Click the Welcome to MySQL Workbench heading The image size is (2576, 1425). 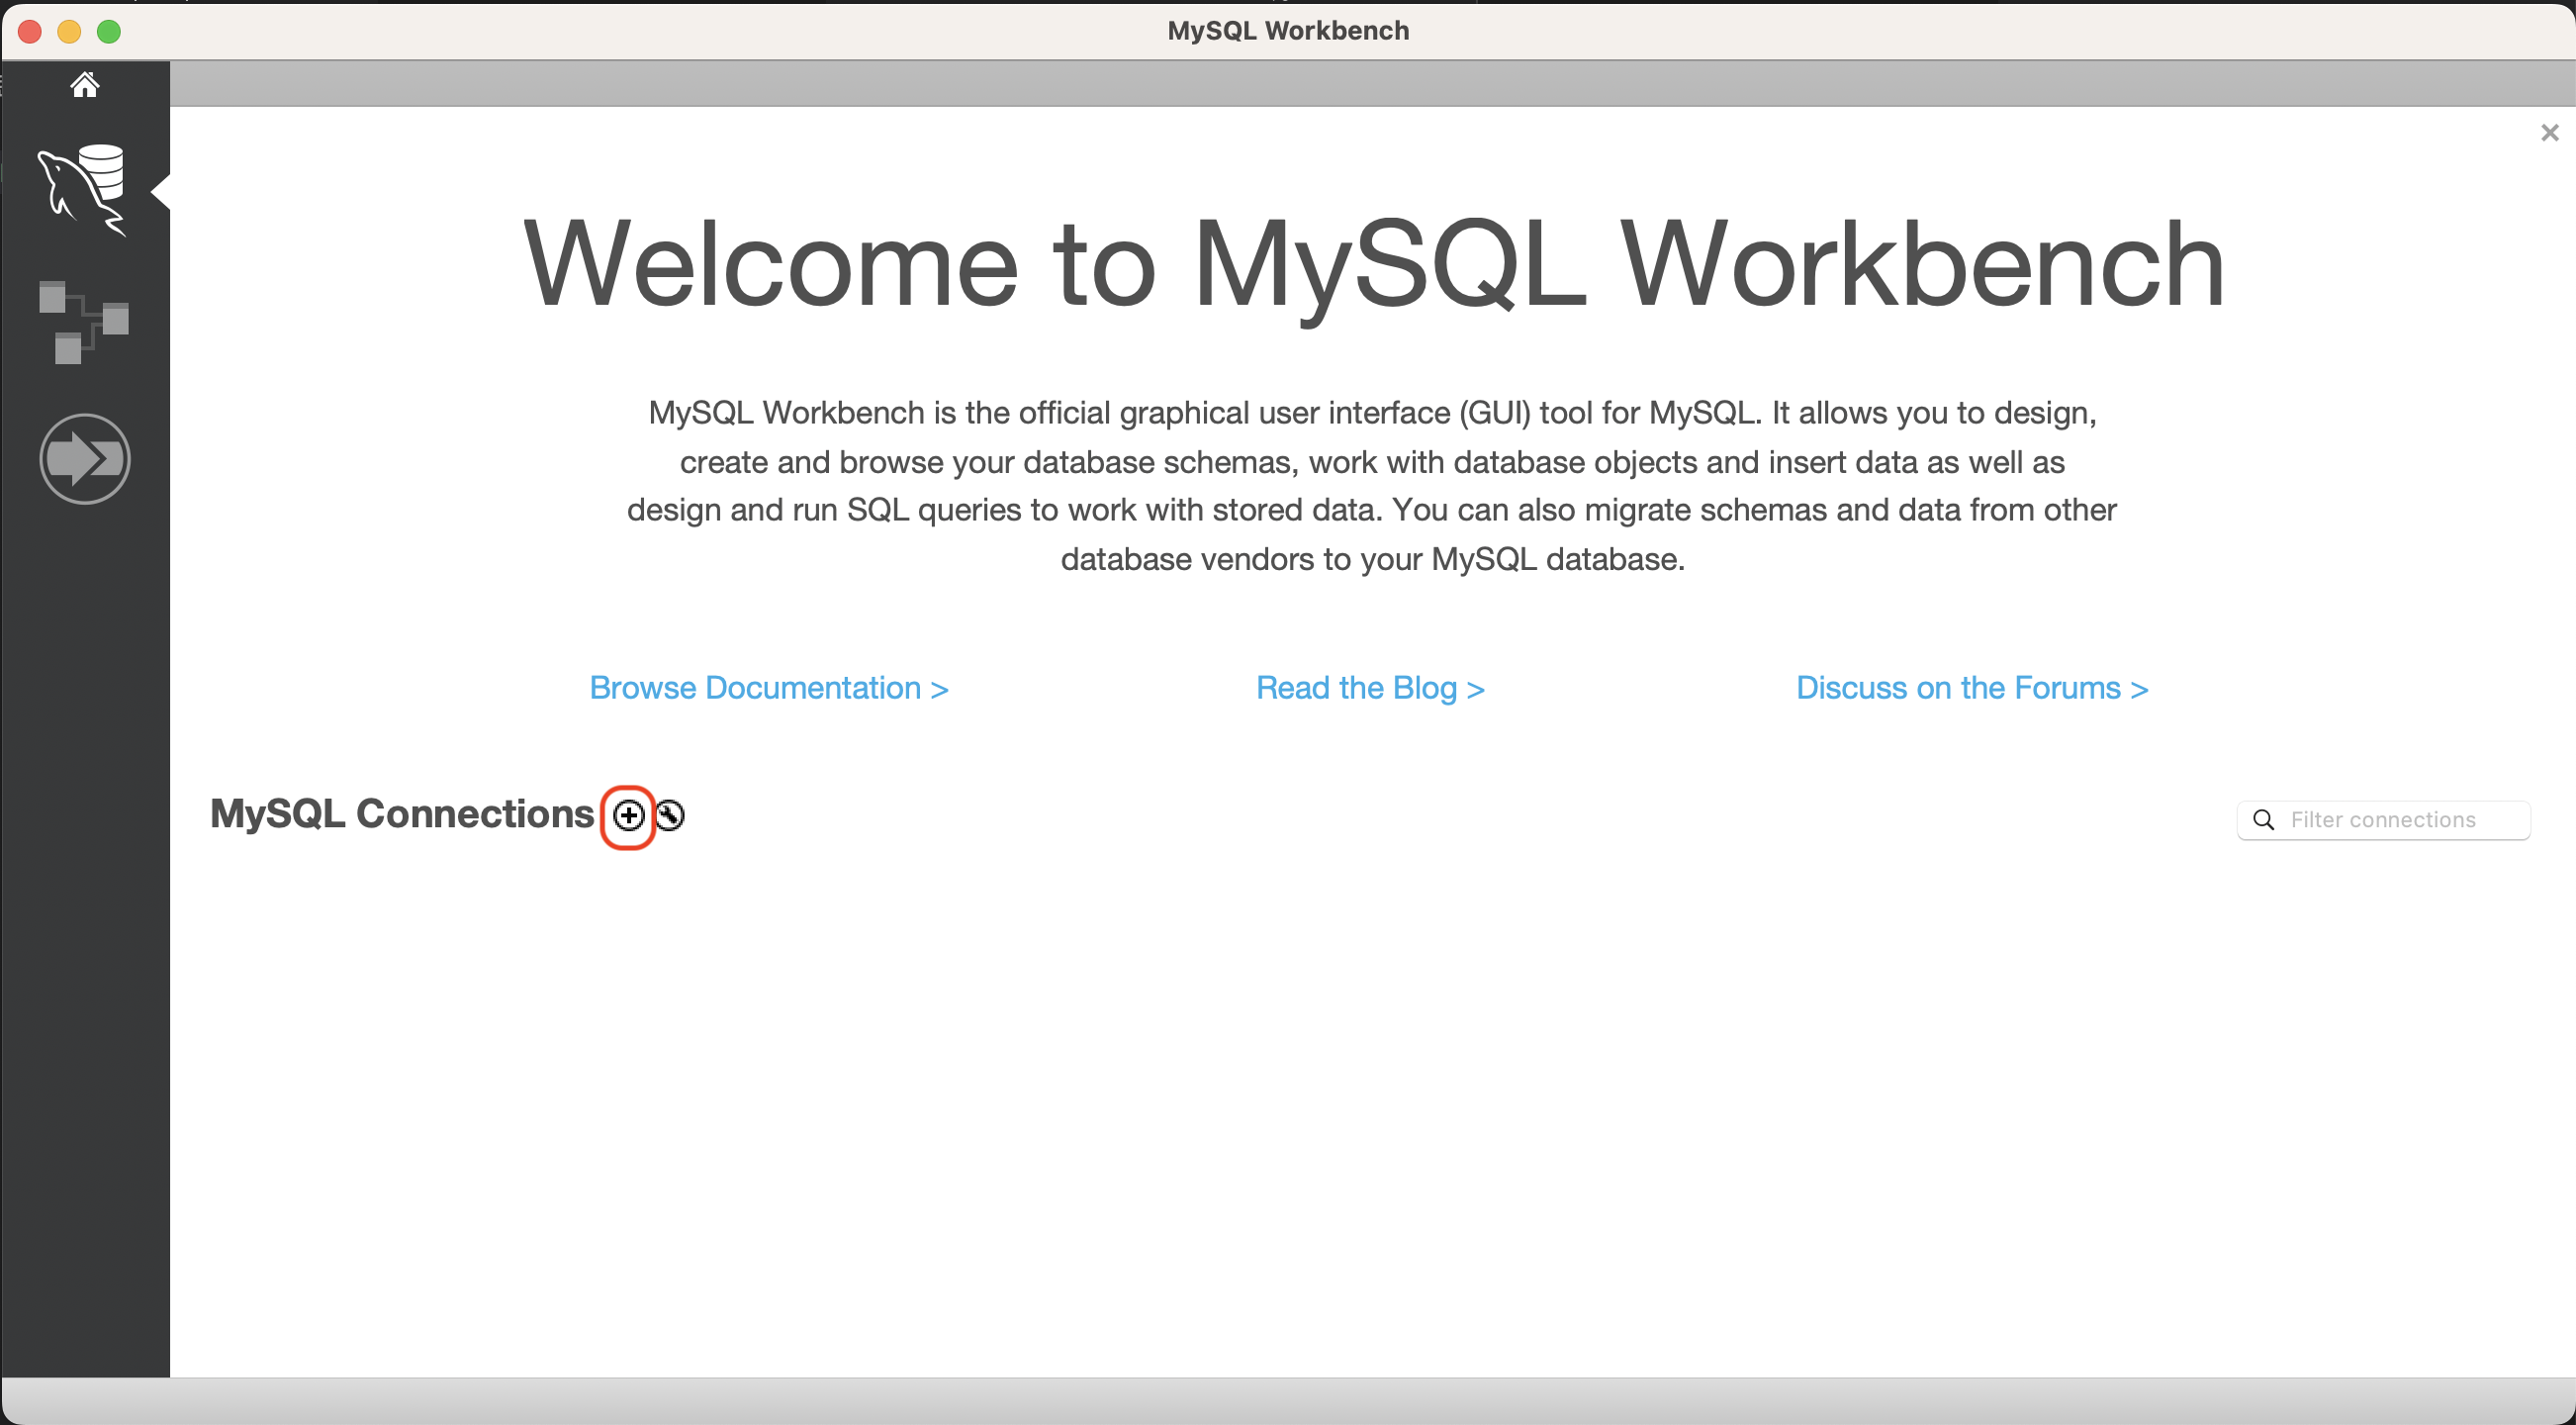pyautogui.click(x=1373, y=264)
